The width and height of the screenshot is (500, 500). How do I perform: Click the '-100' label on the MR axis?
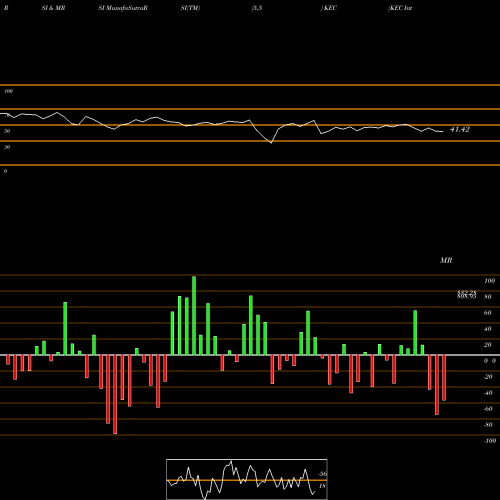[490, 441]
